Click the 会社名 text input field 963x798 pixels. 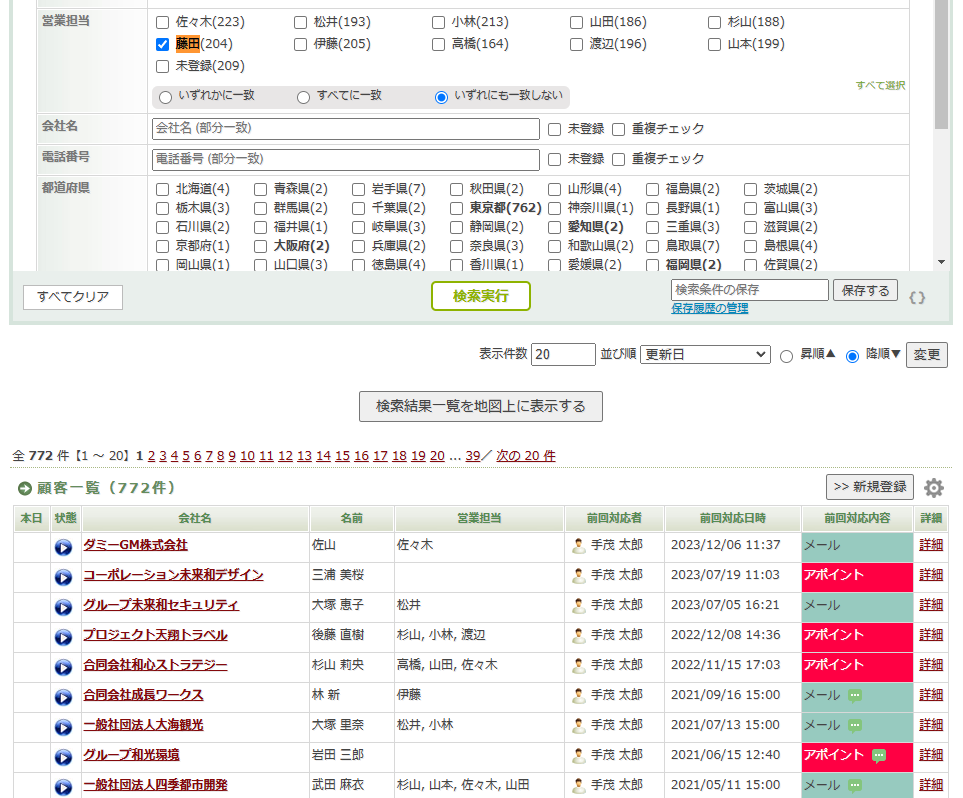click(345, 129)
